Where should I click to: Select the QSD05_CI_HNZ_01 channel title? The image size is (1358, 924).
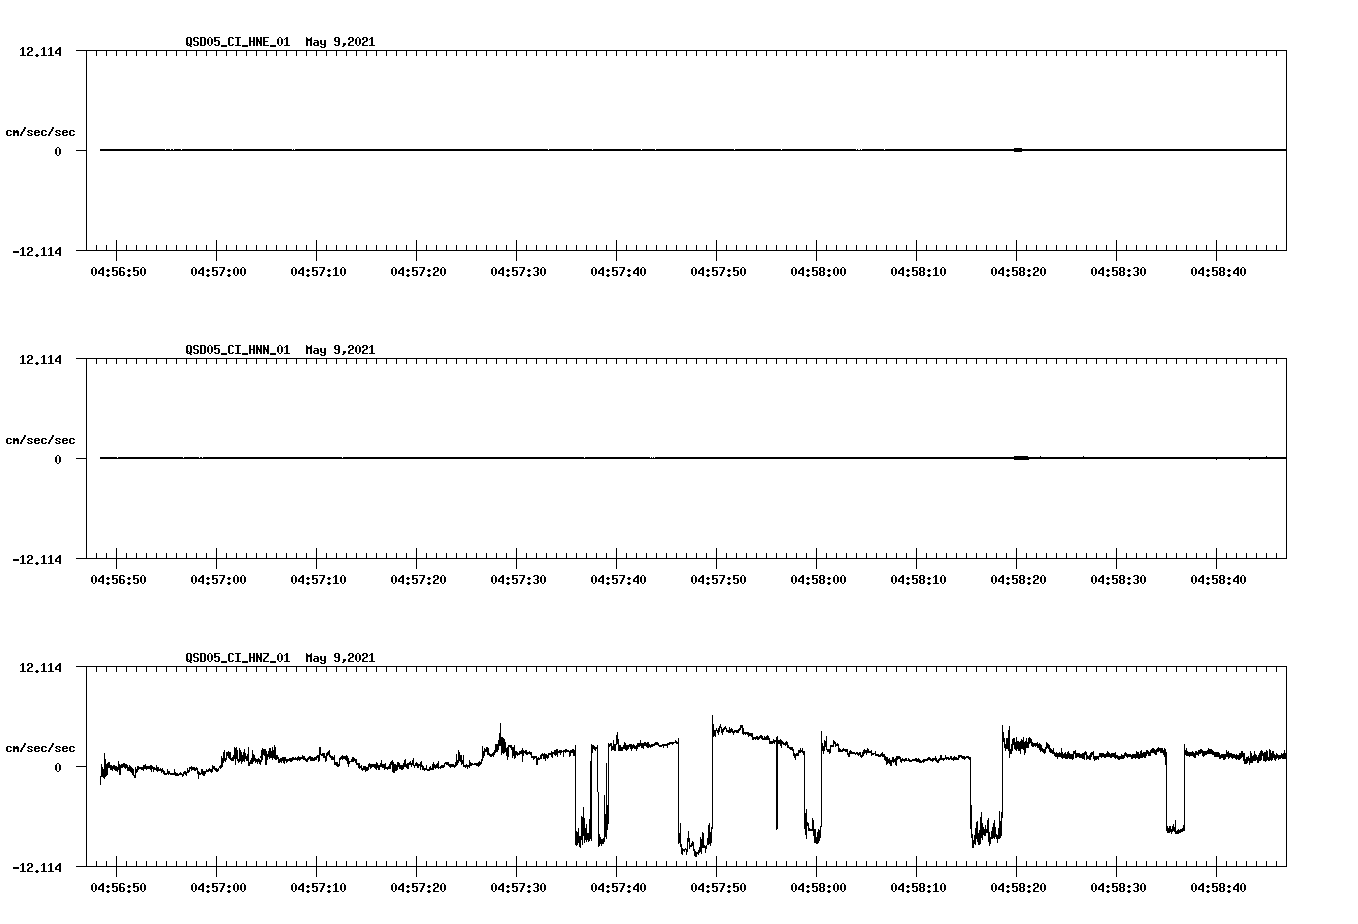coord(238,658)
